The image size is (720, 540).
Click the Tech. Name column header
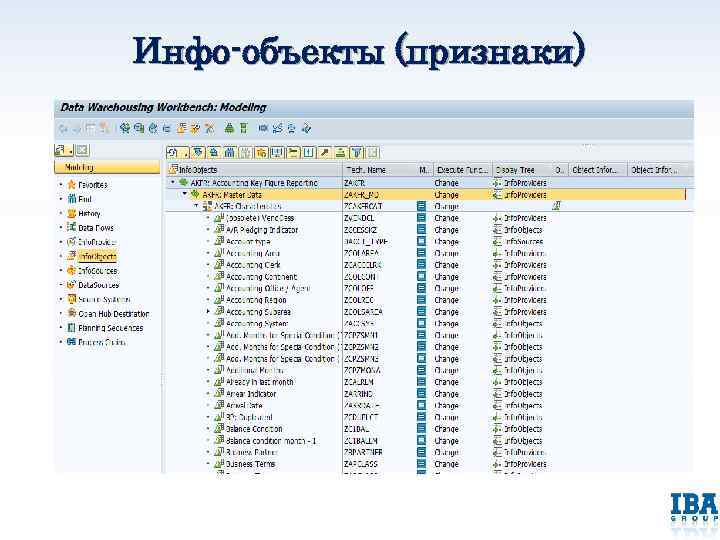[379, 170]
